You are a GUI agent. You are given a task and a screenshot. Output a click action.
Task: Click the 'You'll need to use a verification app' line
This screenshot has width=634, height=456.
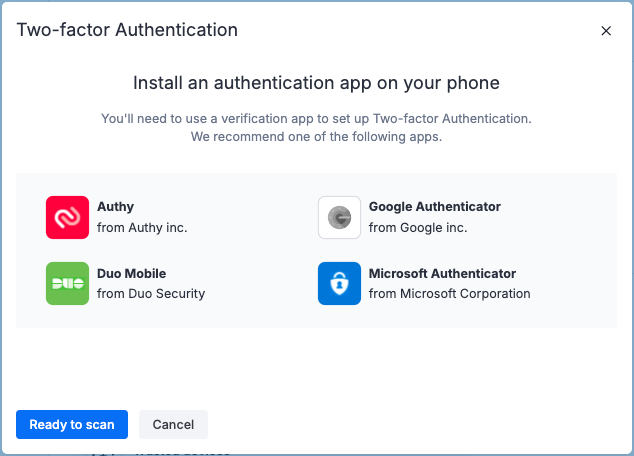pos(316,118)
